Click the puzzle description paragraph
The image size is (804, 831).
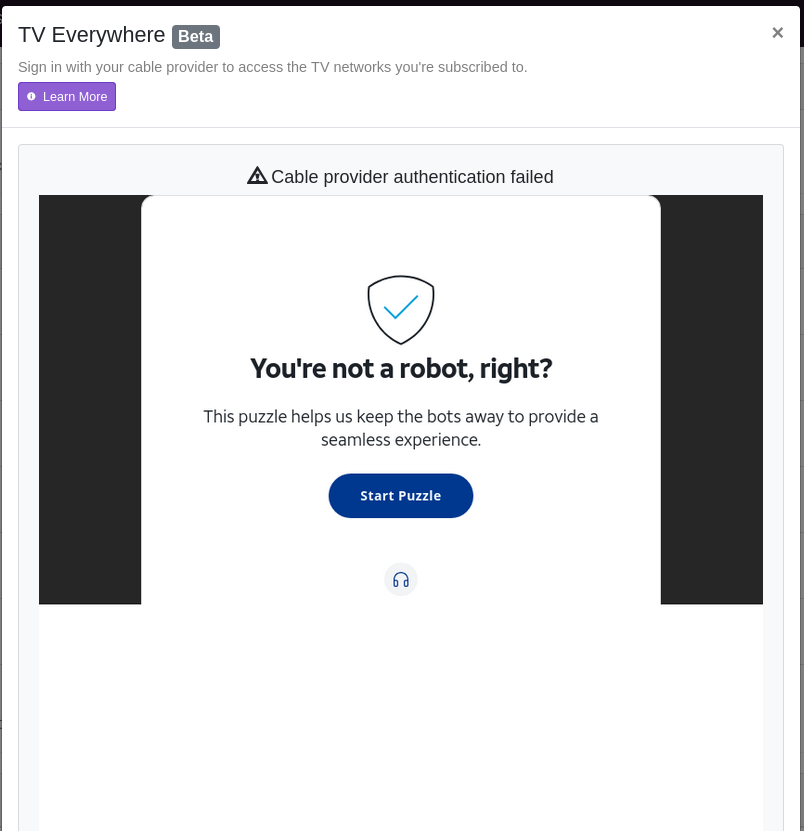tap(400, 428)
